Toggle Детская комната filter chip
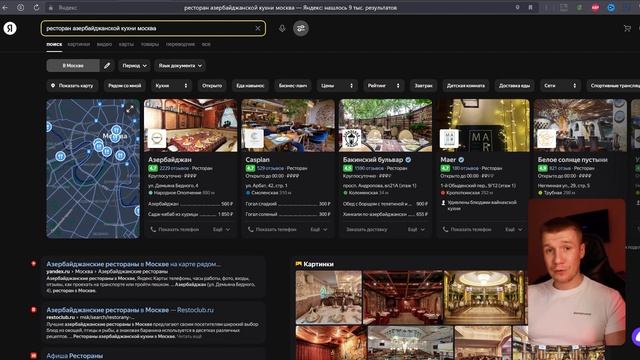The height and width of the screenshot is (360, 640). click(466, 86)
